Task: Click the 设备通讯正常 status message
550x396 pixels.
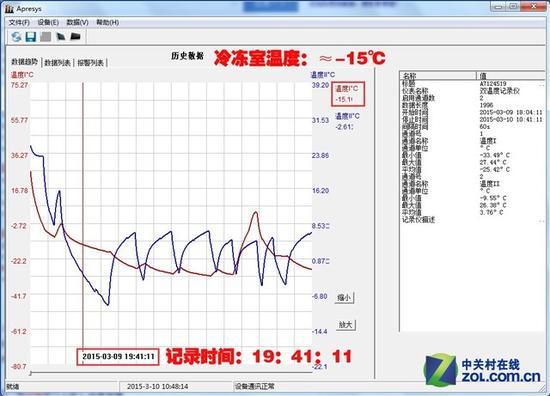Action: tap(255, 387)
